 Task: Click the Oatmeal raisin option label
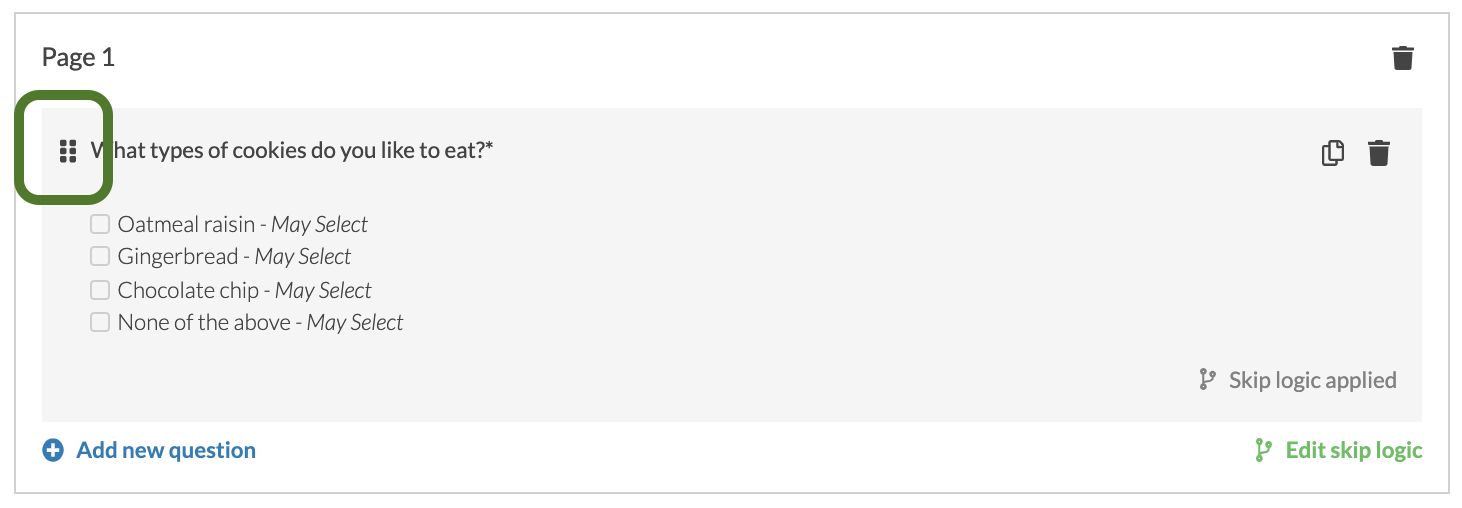click(186, 224)
